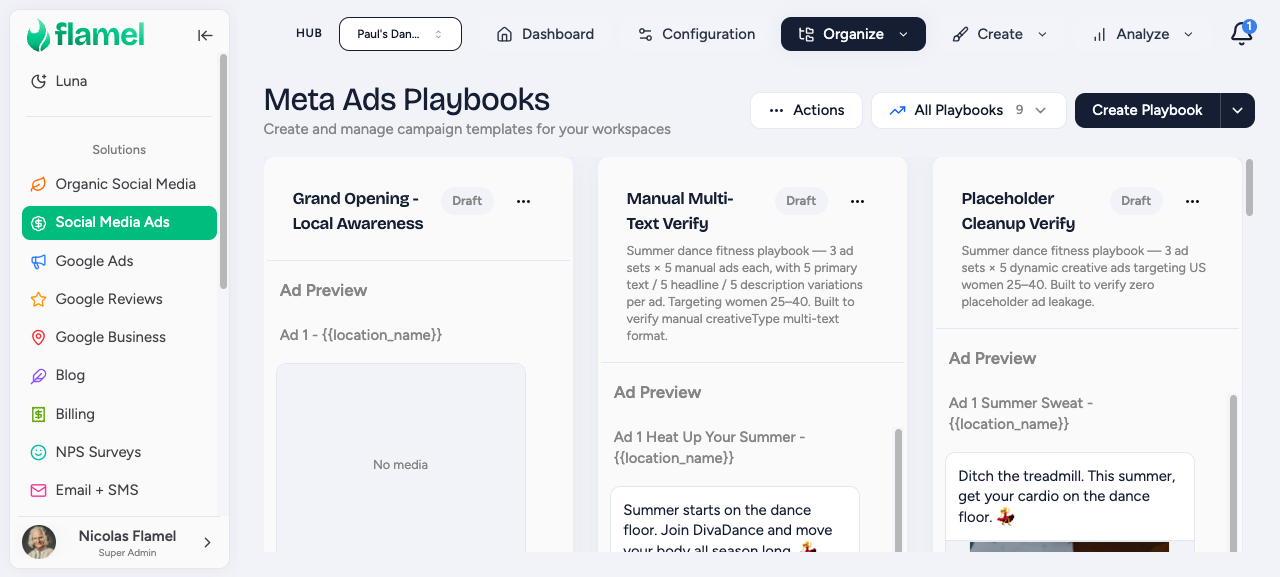Click the Create Playbook button

1147,110
